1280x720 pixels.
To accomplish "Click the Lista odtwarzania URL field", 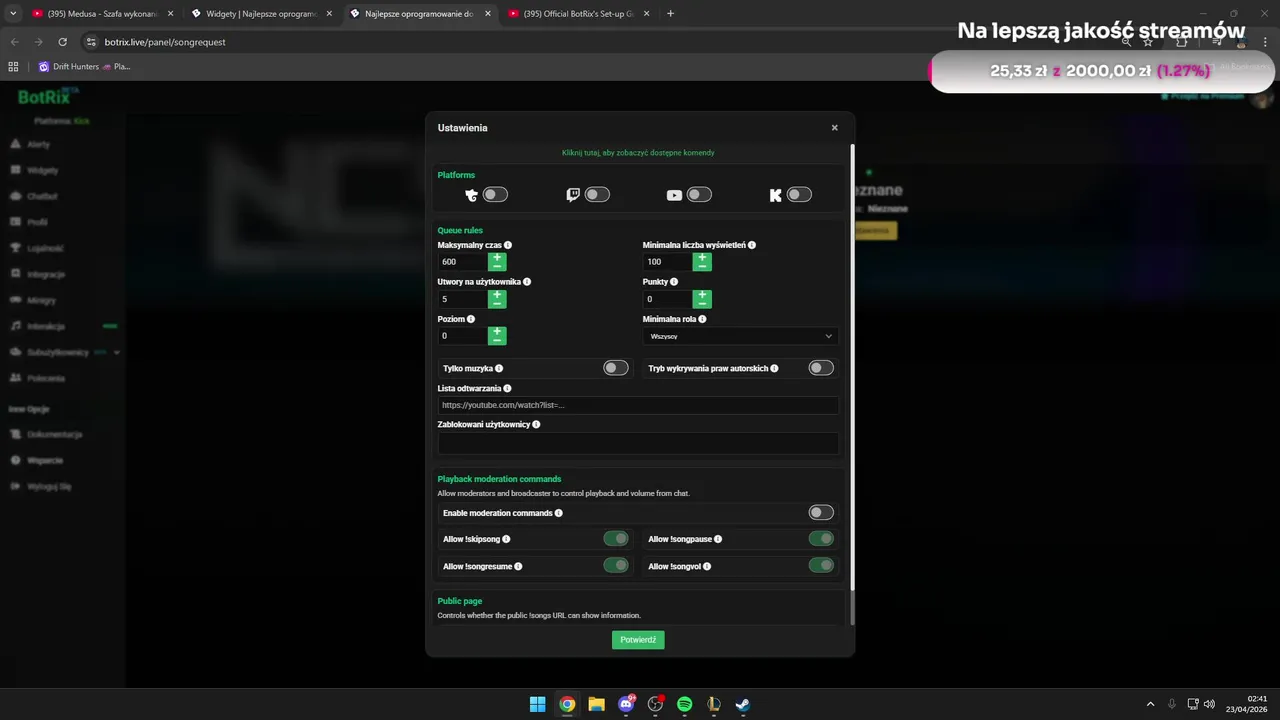I will tap(638, 405).
